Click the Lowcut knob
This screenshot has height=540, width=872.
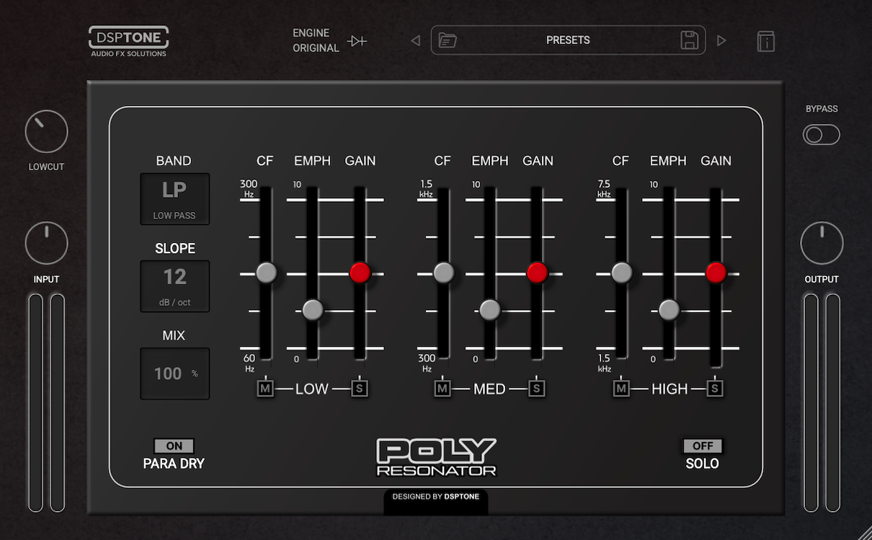pos(46,132)
